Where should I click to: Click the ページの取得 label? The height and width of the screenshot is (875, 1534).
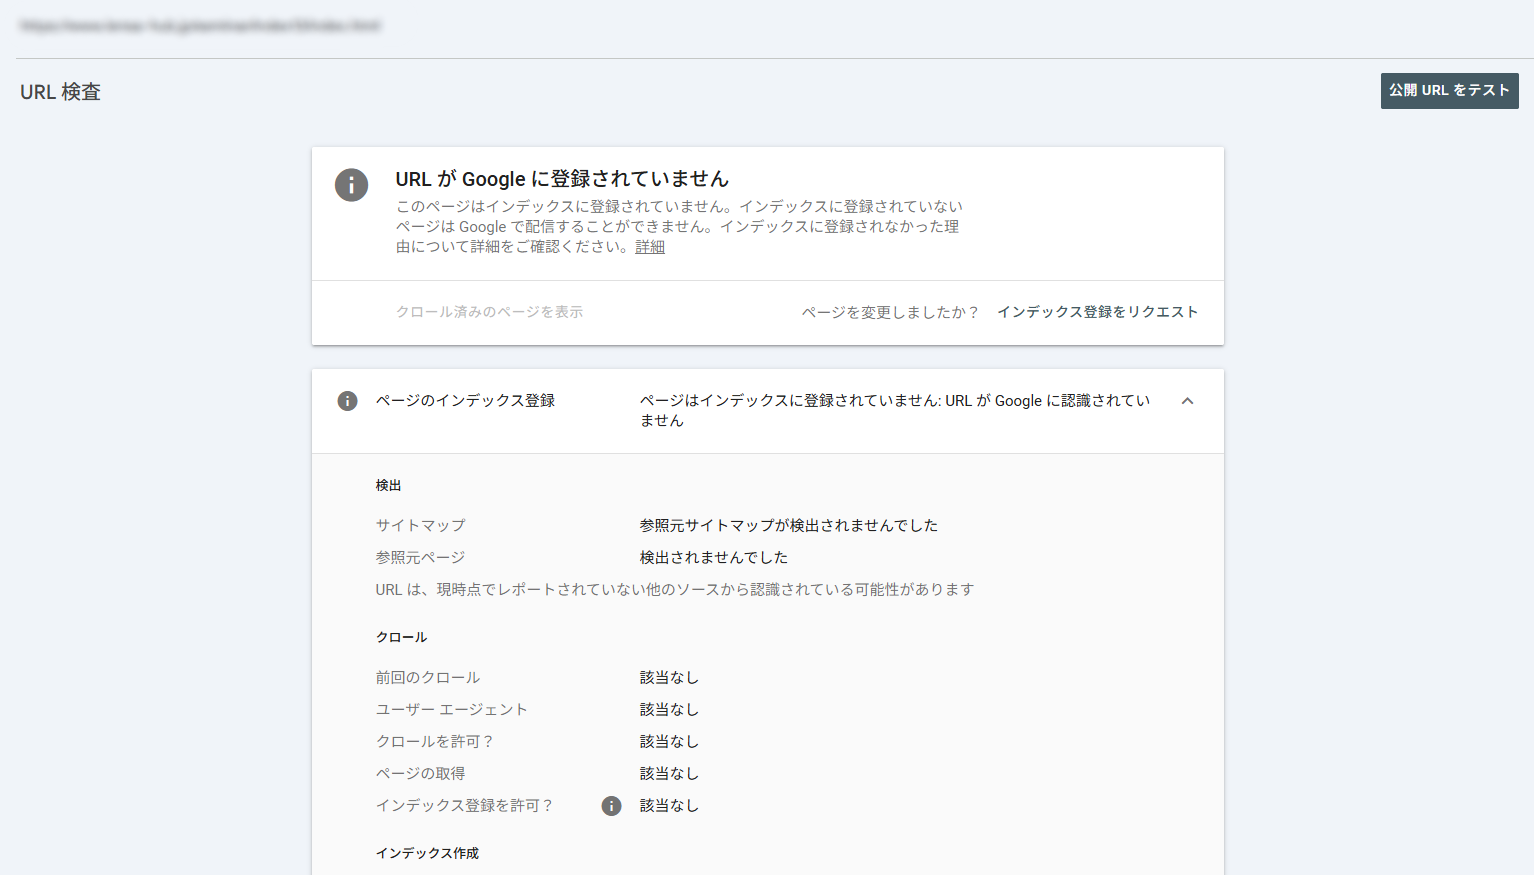coord(420,773)
